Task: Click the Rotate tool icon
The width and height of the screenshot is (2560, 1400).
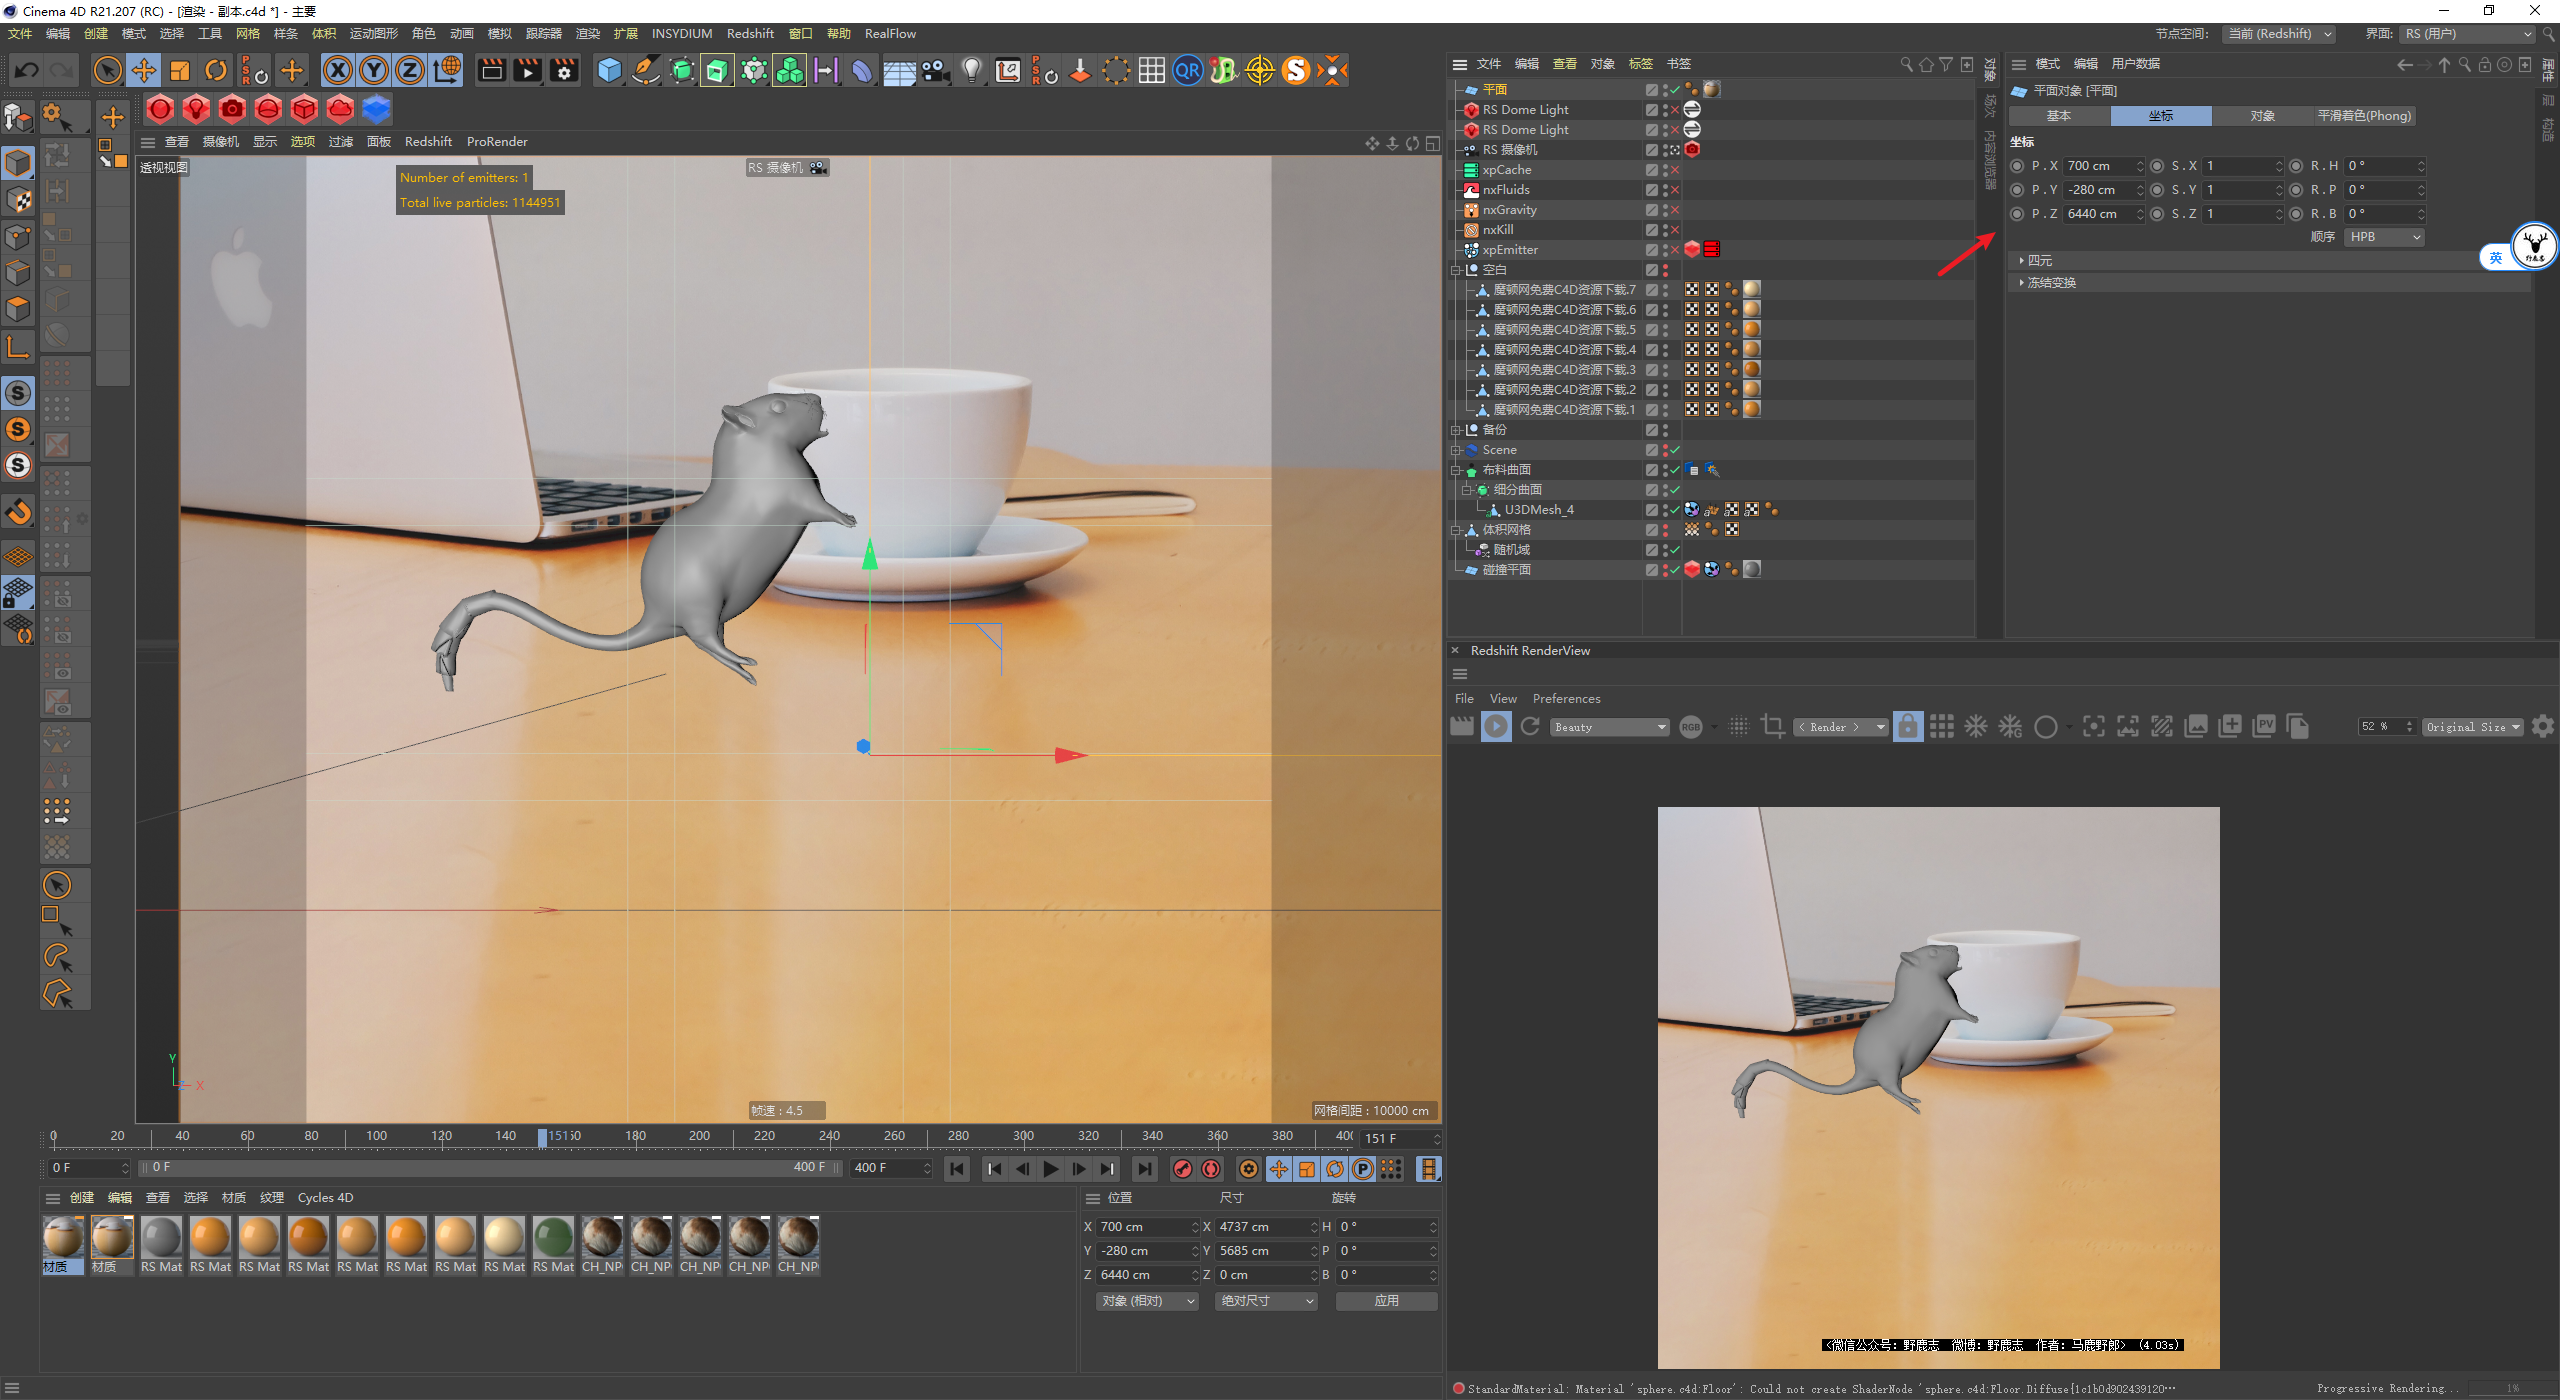Action: click(x=216, y=70)
